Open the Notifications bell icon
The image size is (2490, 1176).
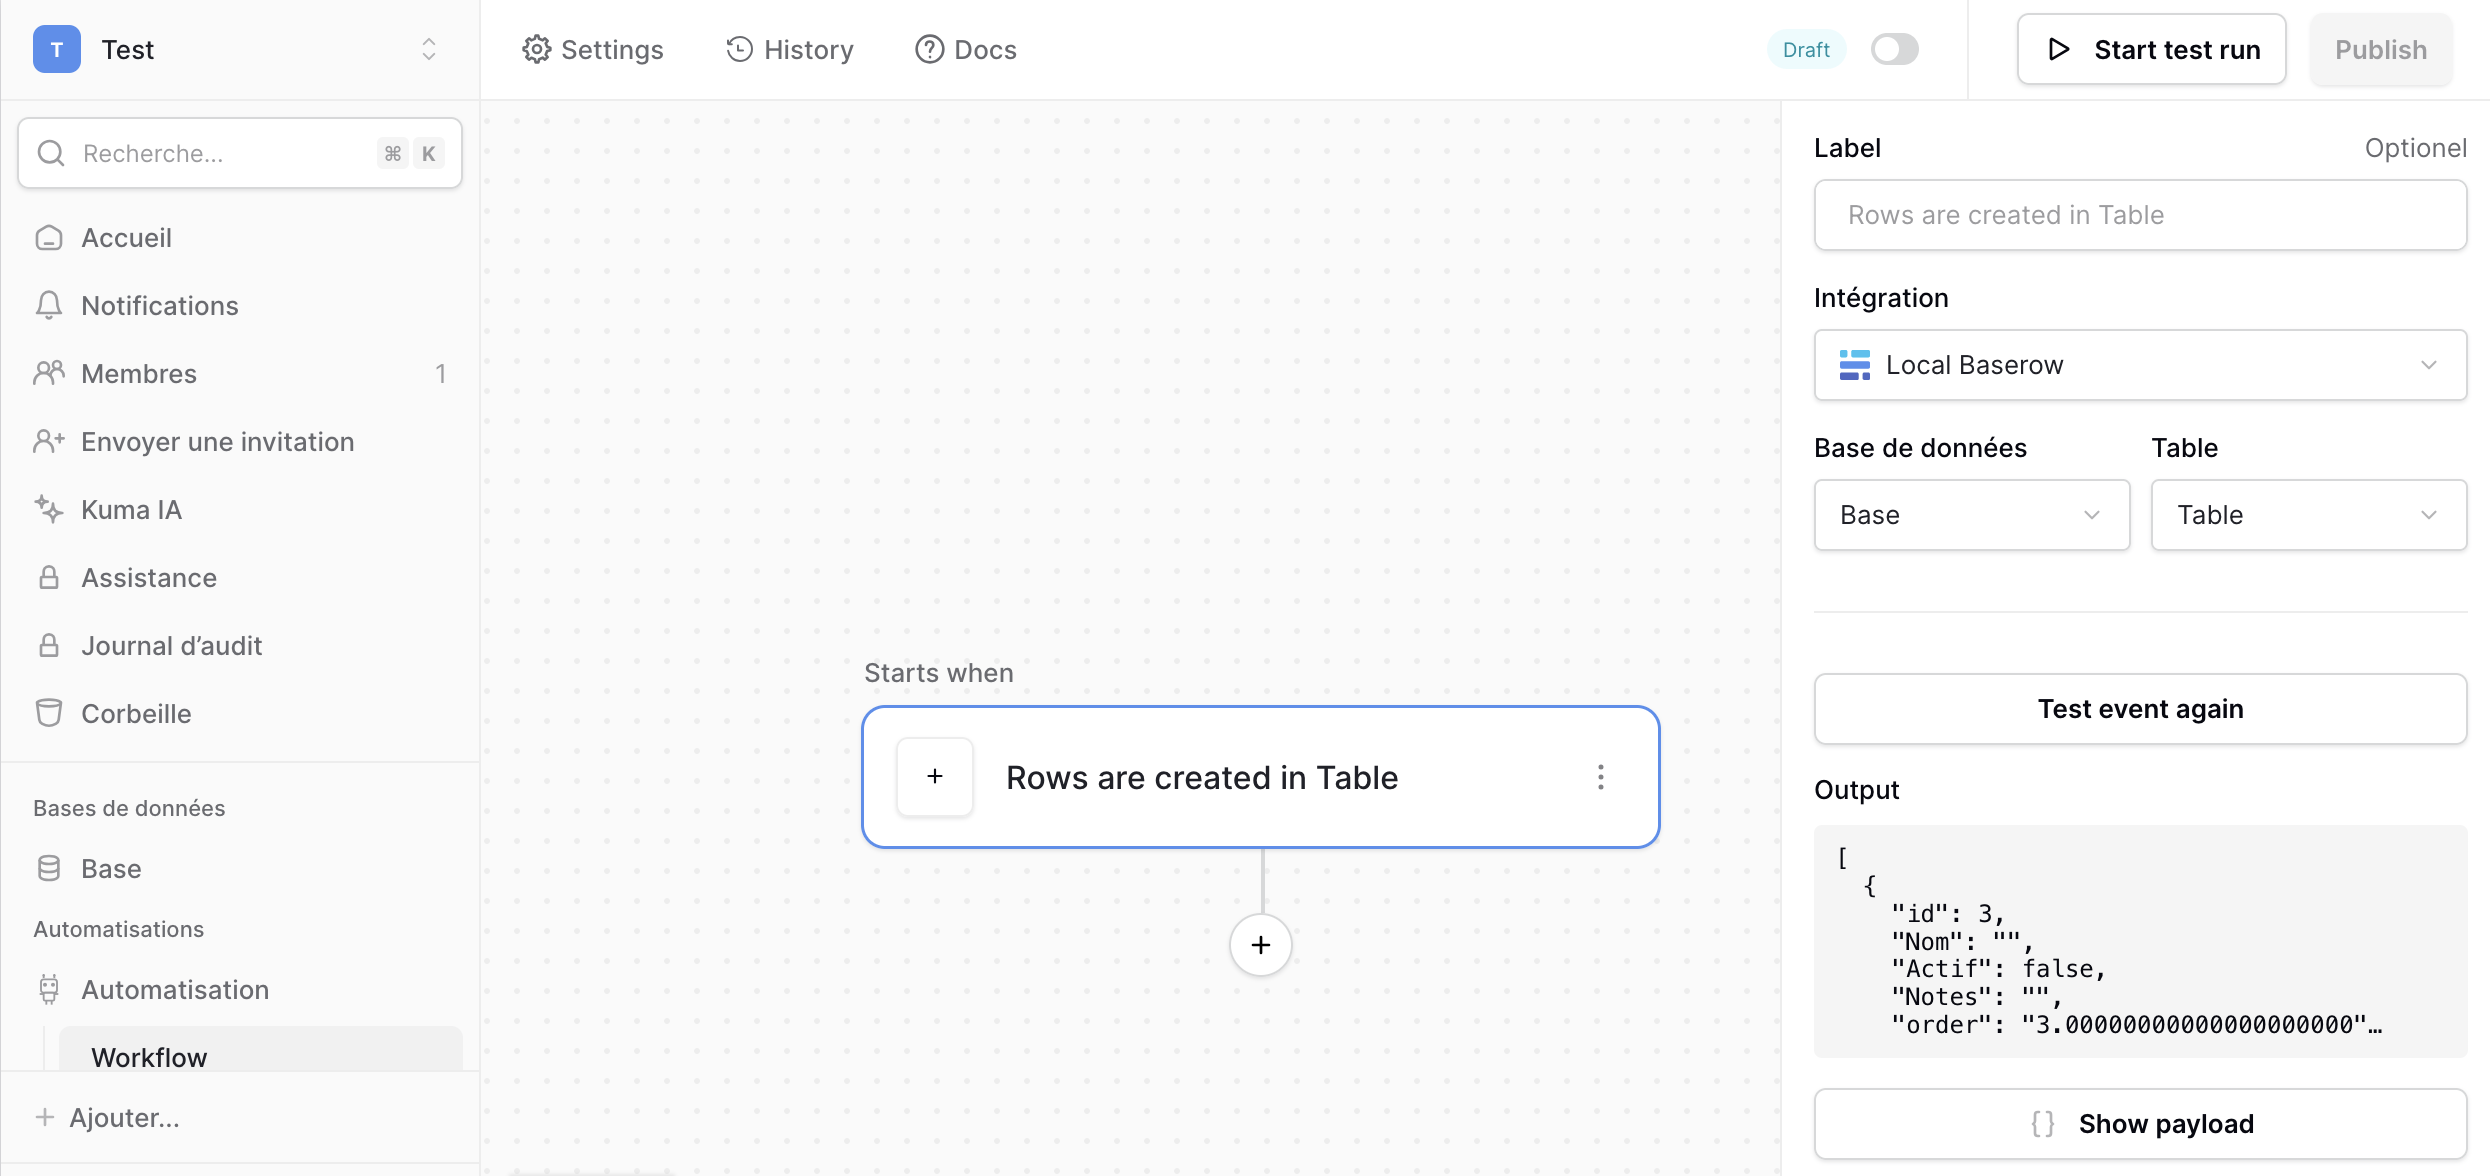(48, 306)
